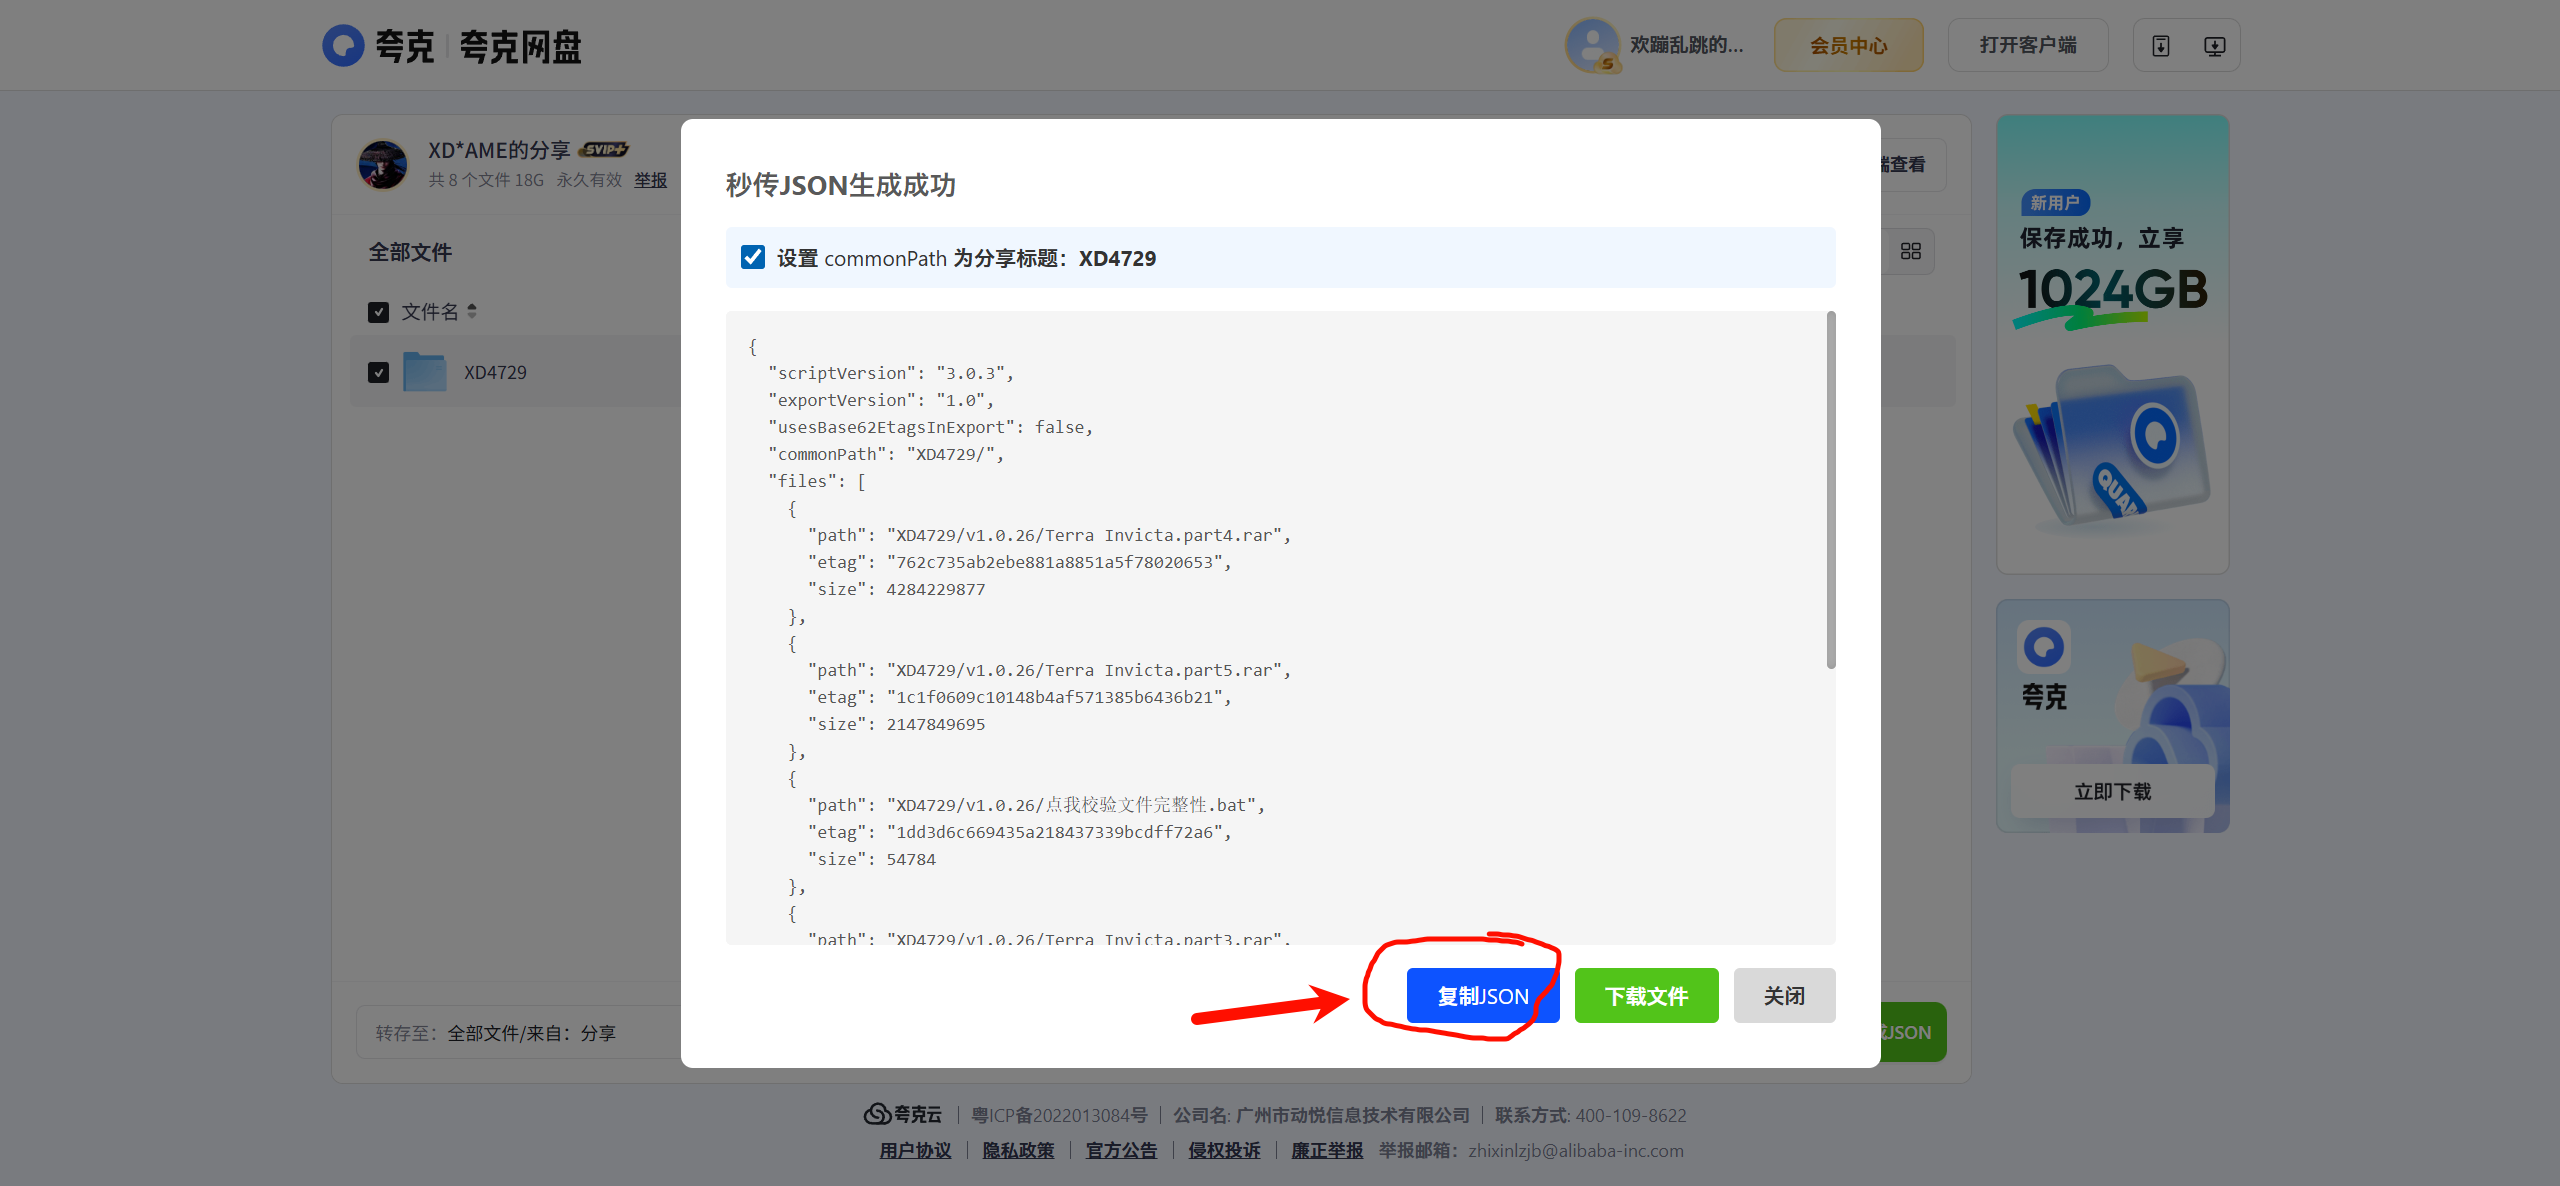Open the user avatar profile

pyautogui.click(x=1591, y=46)
